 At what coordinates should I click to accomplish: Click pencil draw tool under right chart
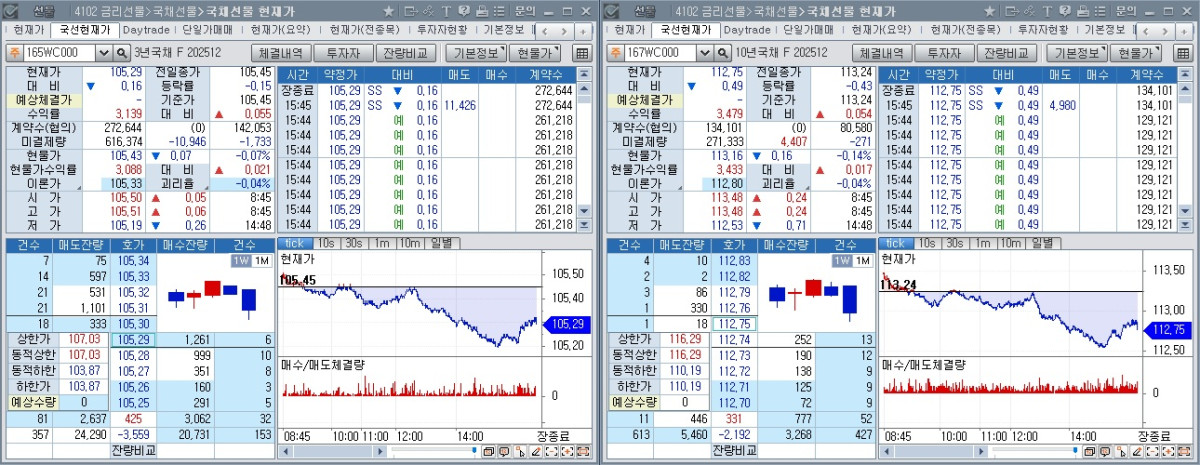1137,451
